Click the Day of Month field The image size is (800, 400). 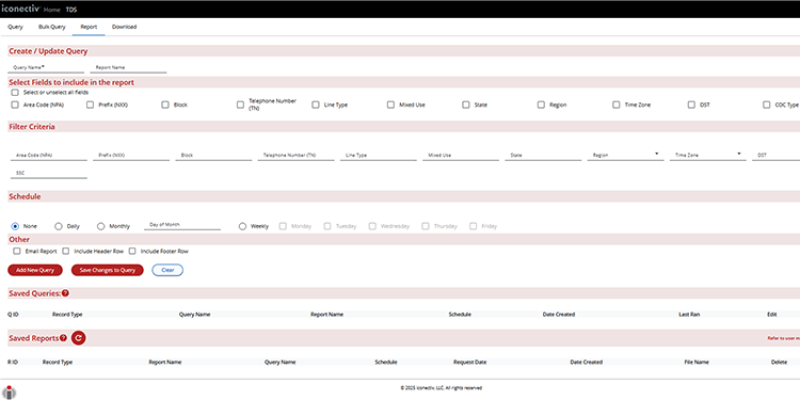coord(182,226)
